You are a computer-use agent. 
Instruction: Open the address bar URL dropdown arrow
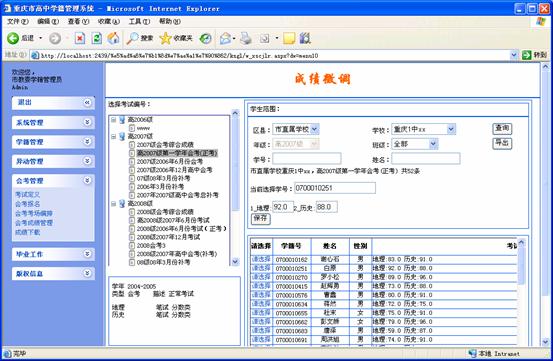(514, 55)
